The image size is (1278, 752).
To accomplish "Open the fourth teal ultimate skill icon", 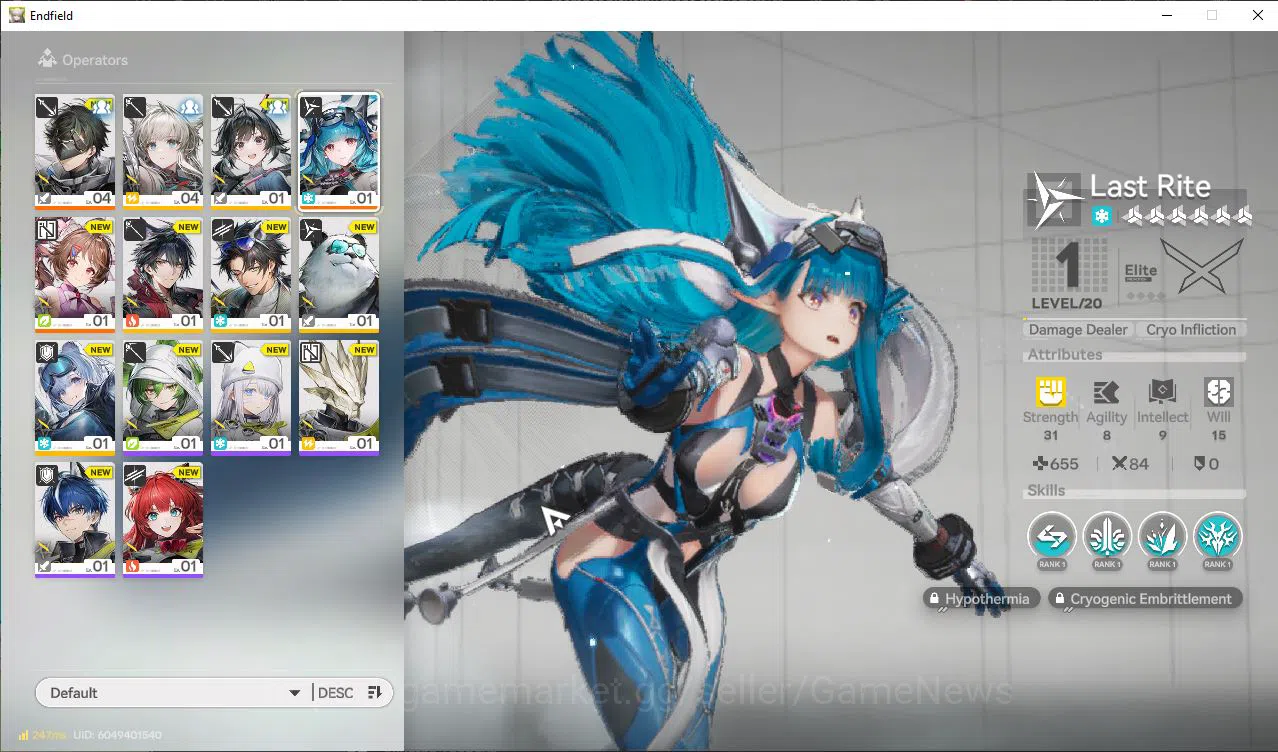I will [1218, 536].
